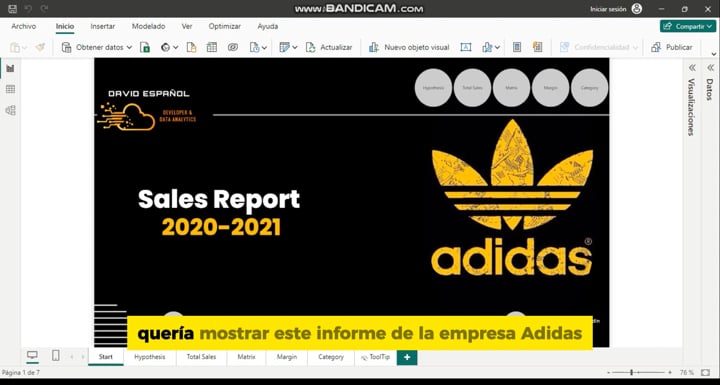The width and height of the screenshot is (720, 385).
Task: Open the Ayuda ribbon tab
Action: click(268, 27)
